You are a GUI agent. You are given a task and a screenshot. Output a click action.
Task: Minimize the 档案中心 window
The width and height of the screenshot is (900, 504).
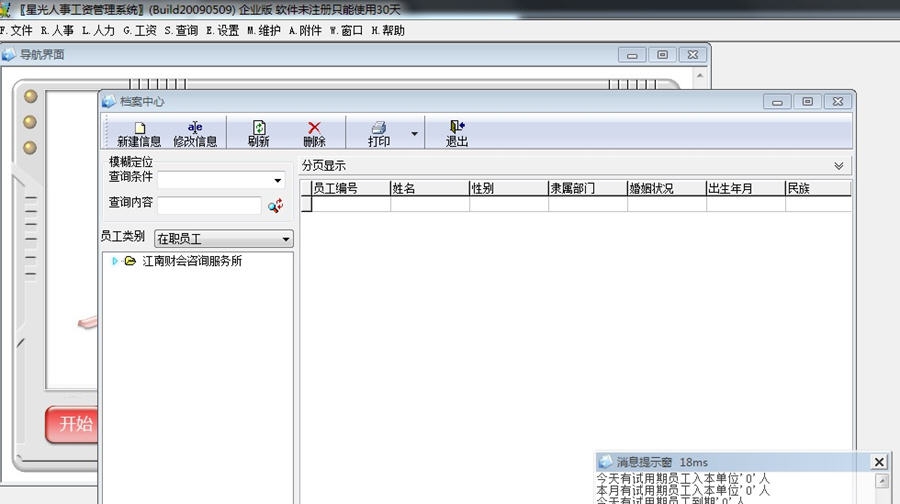777,102
